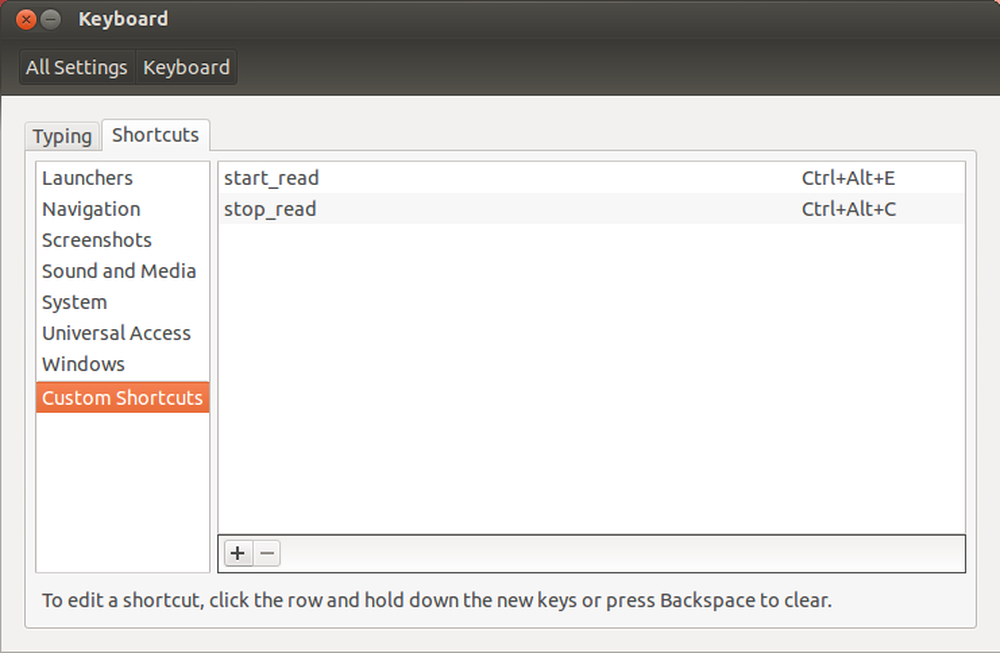
Task: Minimize the Keyboard window
Action: pyautogui.click(x=51, y=19)
